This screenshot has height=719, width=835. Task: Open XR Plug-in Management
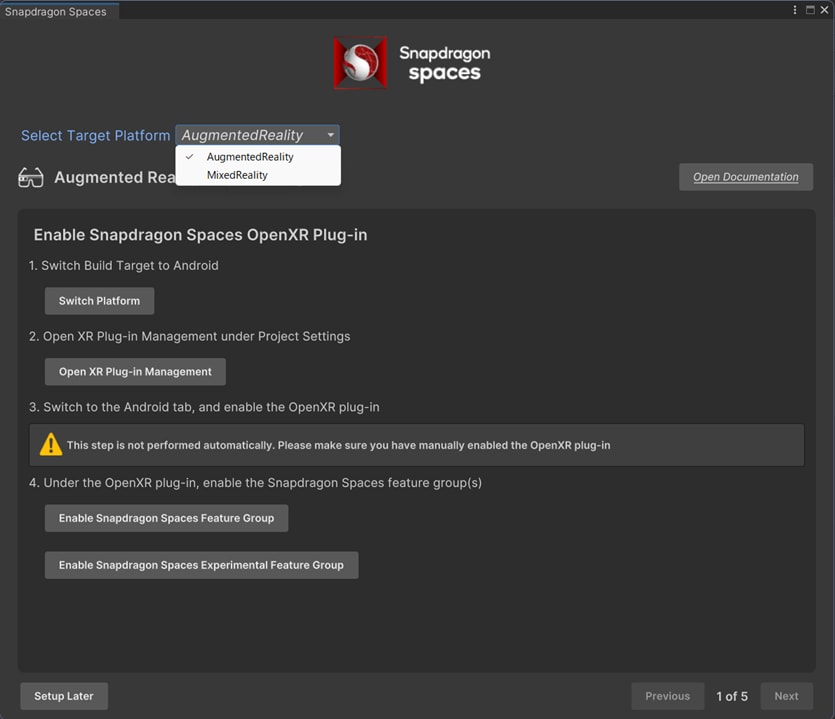pos(135,372)
